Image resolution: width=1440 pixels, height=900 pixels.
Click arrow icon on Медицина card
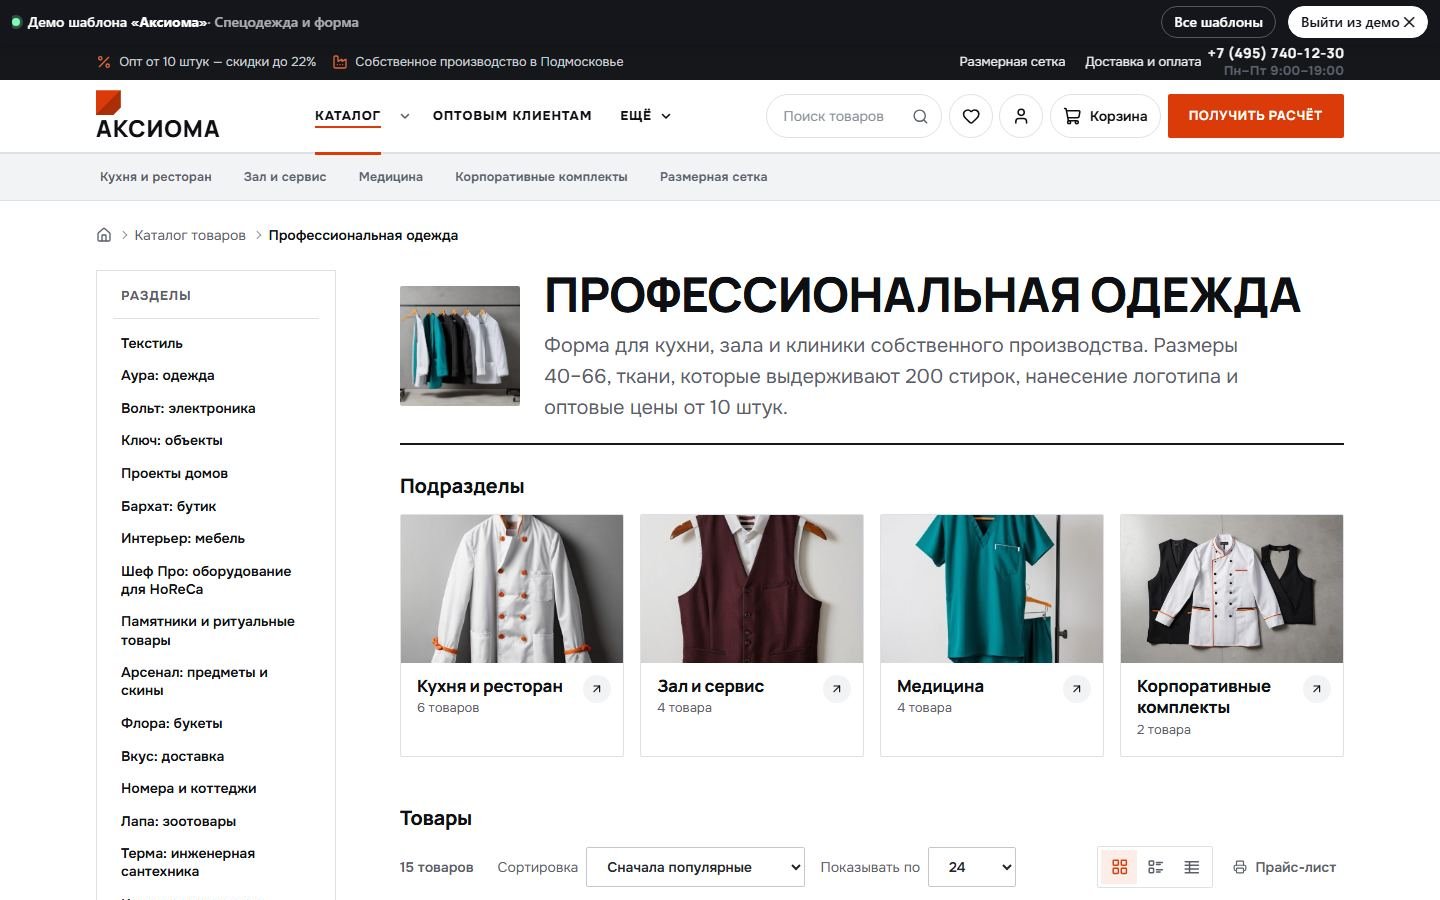point(1077,689)
